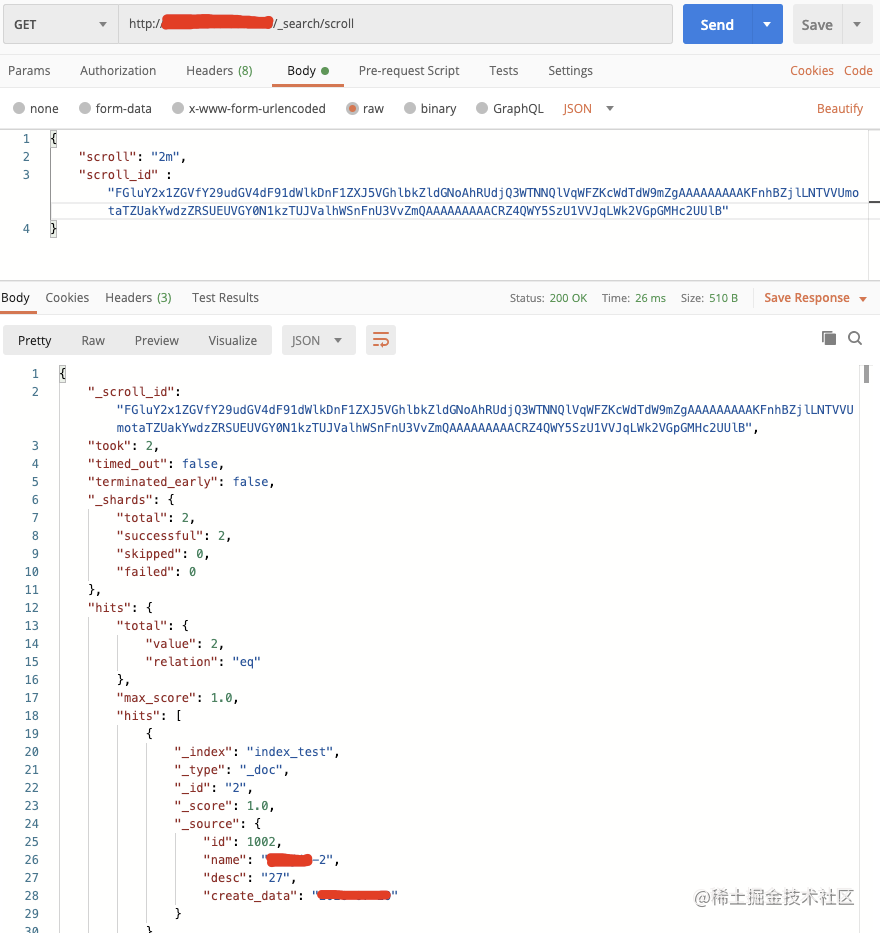Click the "max_score": 1.0 line
This screenshot has width=880, height=933.
tap(177, 698)
